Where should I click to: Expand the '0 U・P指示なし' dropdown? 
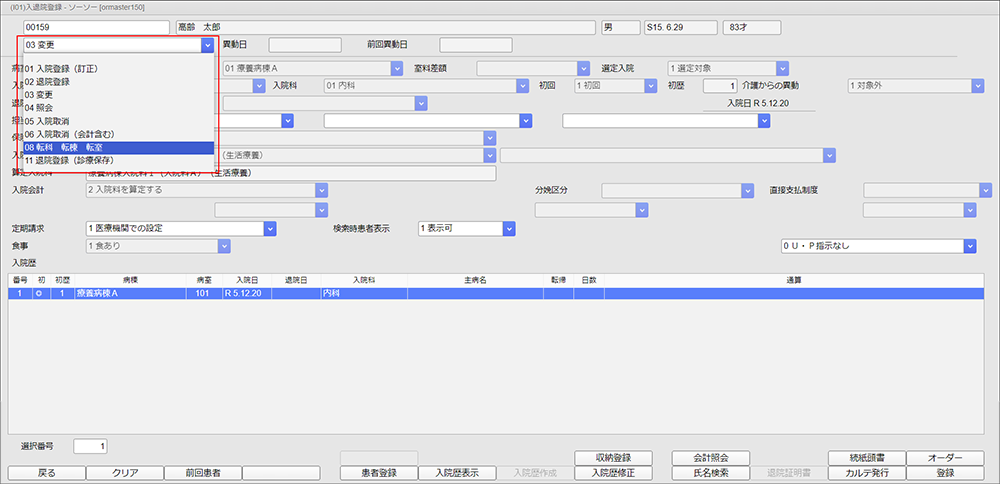point(969,246)
